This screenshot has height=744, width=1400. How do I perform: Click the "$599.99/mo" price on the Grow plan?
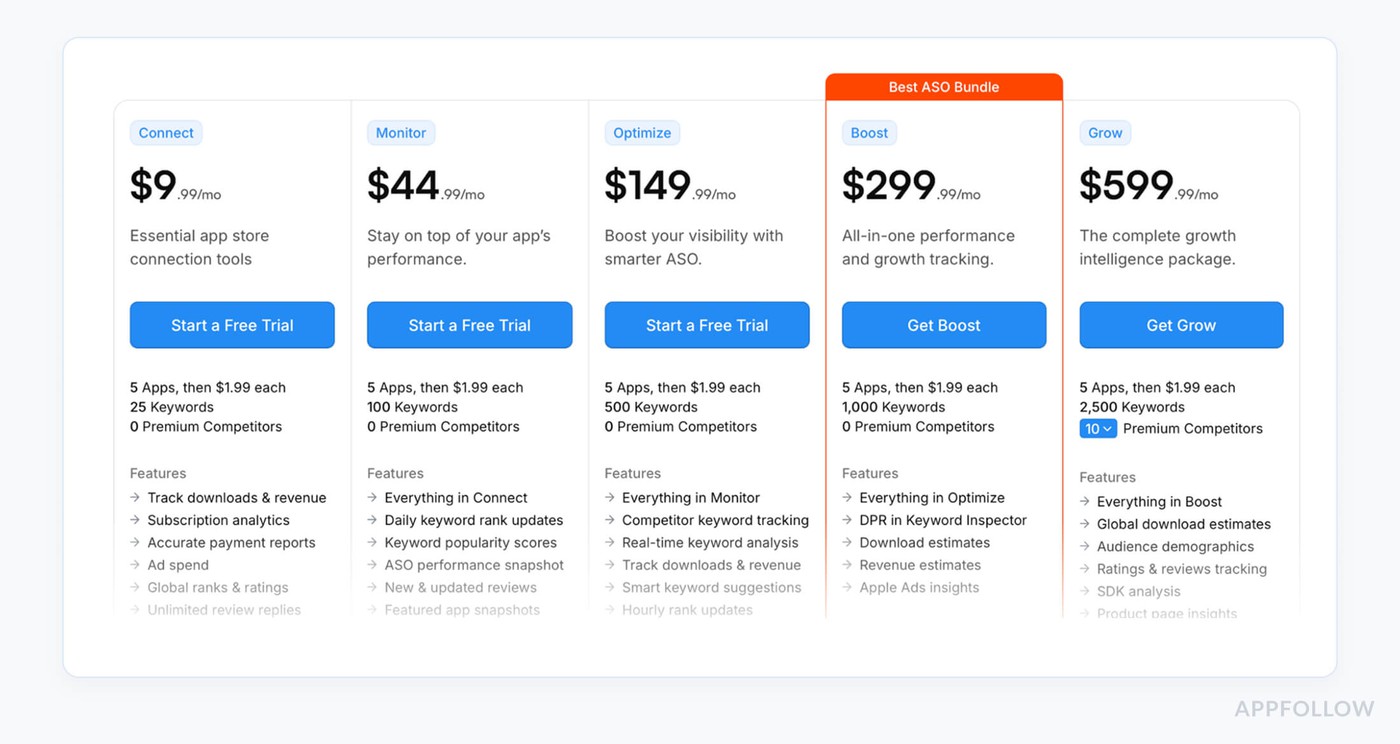point(1145,184)
